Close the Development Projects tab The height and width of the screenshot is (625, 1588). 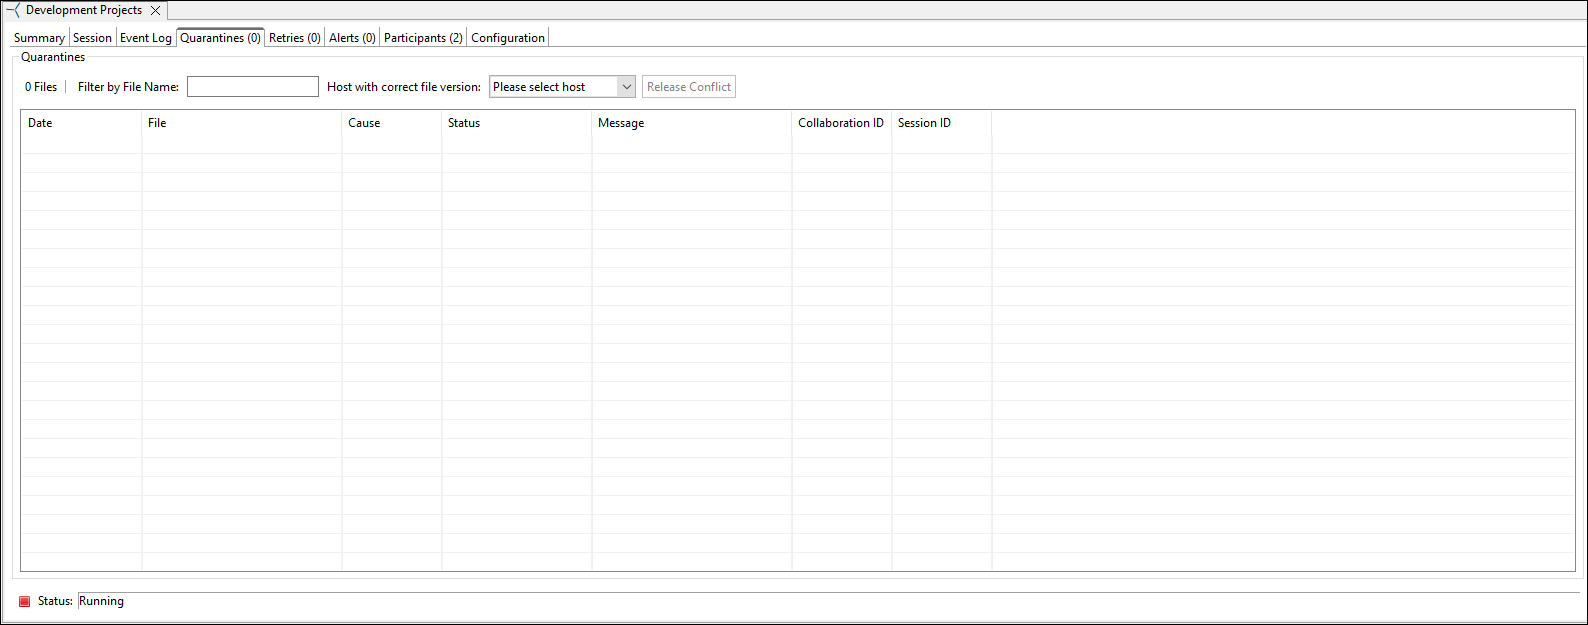click(156, 11)
